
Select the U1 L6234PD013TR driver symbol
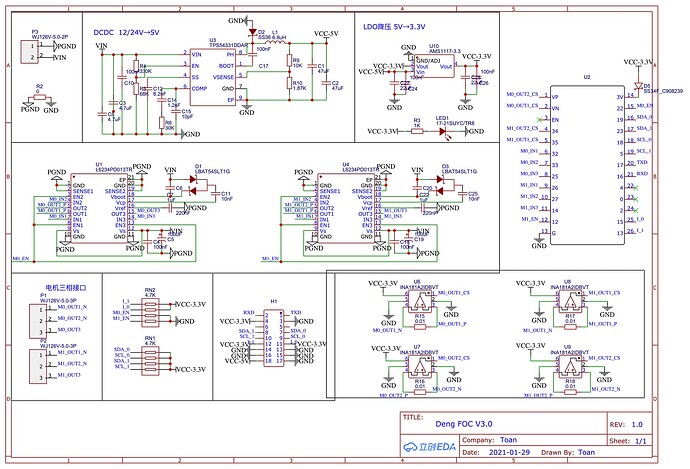point(99,208)
